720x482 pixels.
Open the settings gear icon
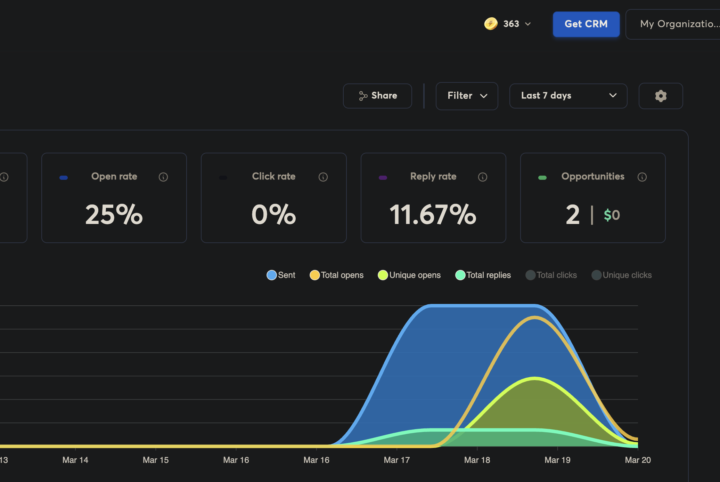click(660, 96)
